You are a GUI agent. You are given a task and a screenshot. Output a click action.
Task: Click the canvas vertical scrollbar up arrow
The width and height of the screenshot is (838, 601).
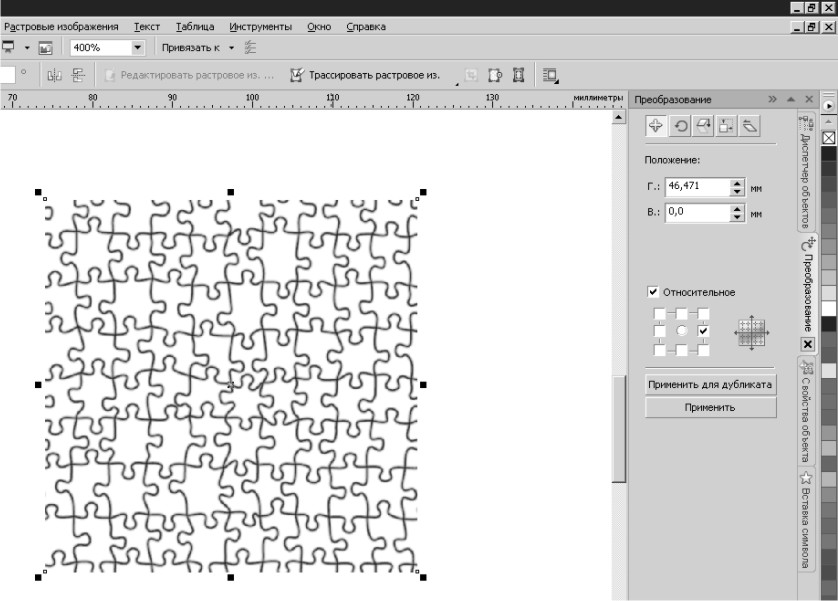[618, 117]
